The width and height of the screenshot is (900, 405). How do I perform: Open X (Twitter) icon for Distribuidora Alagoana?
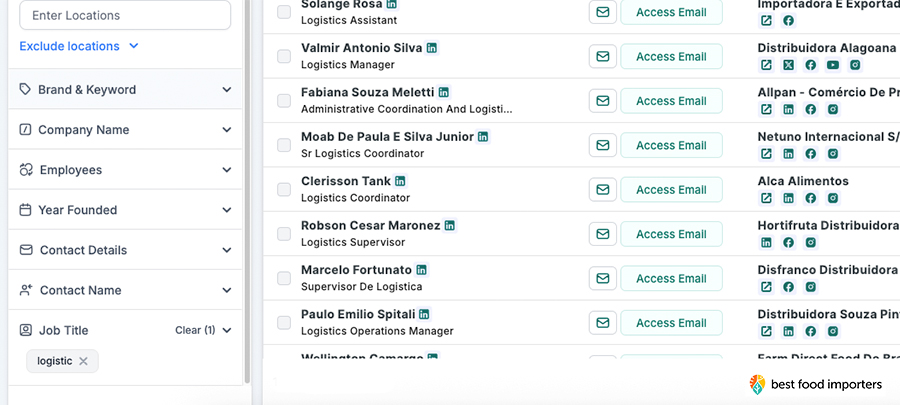789,65
